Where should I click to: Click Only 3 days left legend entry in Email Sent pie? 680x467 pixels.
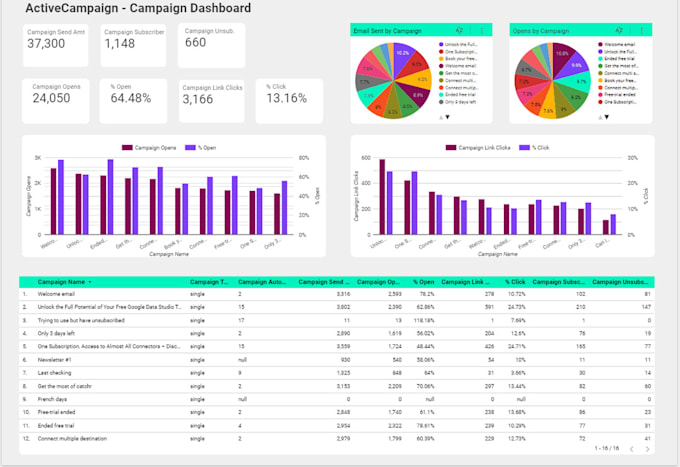click(x=458, y=102)
